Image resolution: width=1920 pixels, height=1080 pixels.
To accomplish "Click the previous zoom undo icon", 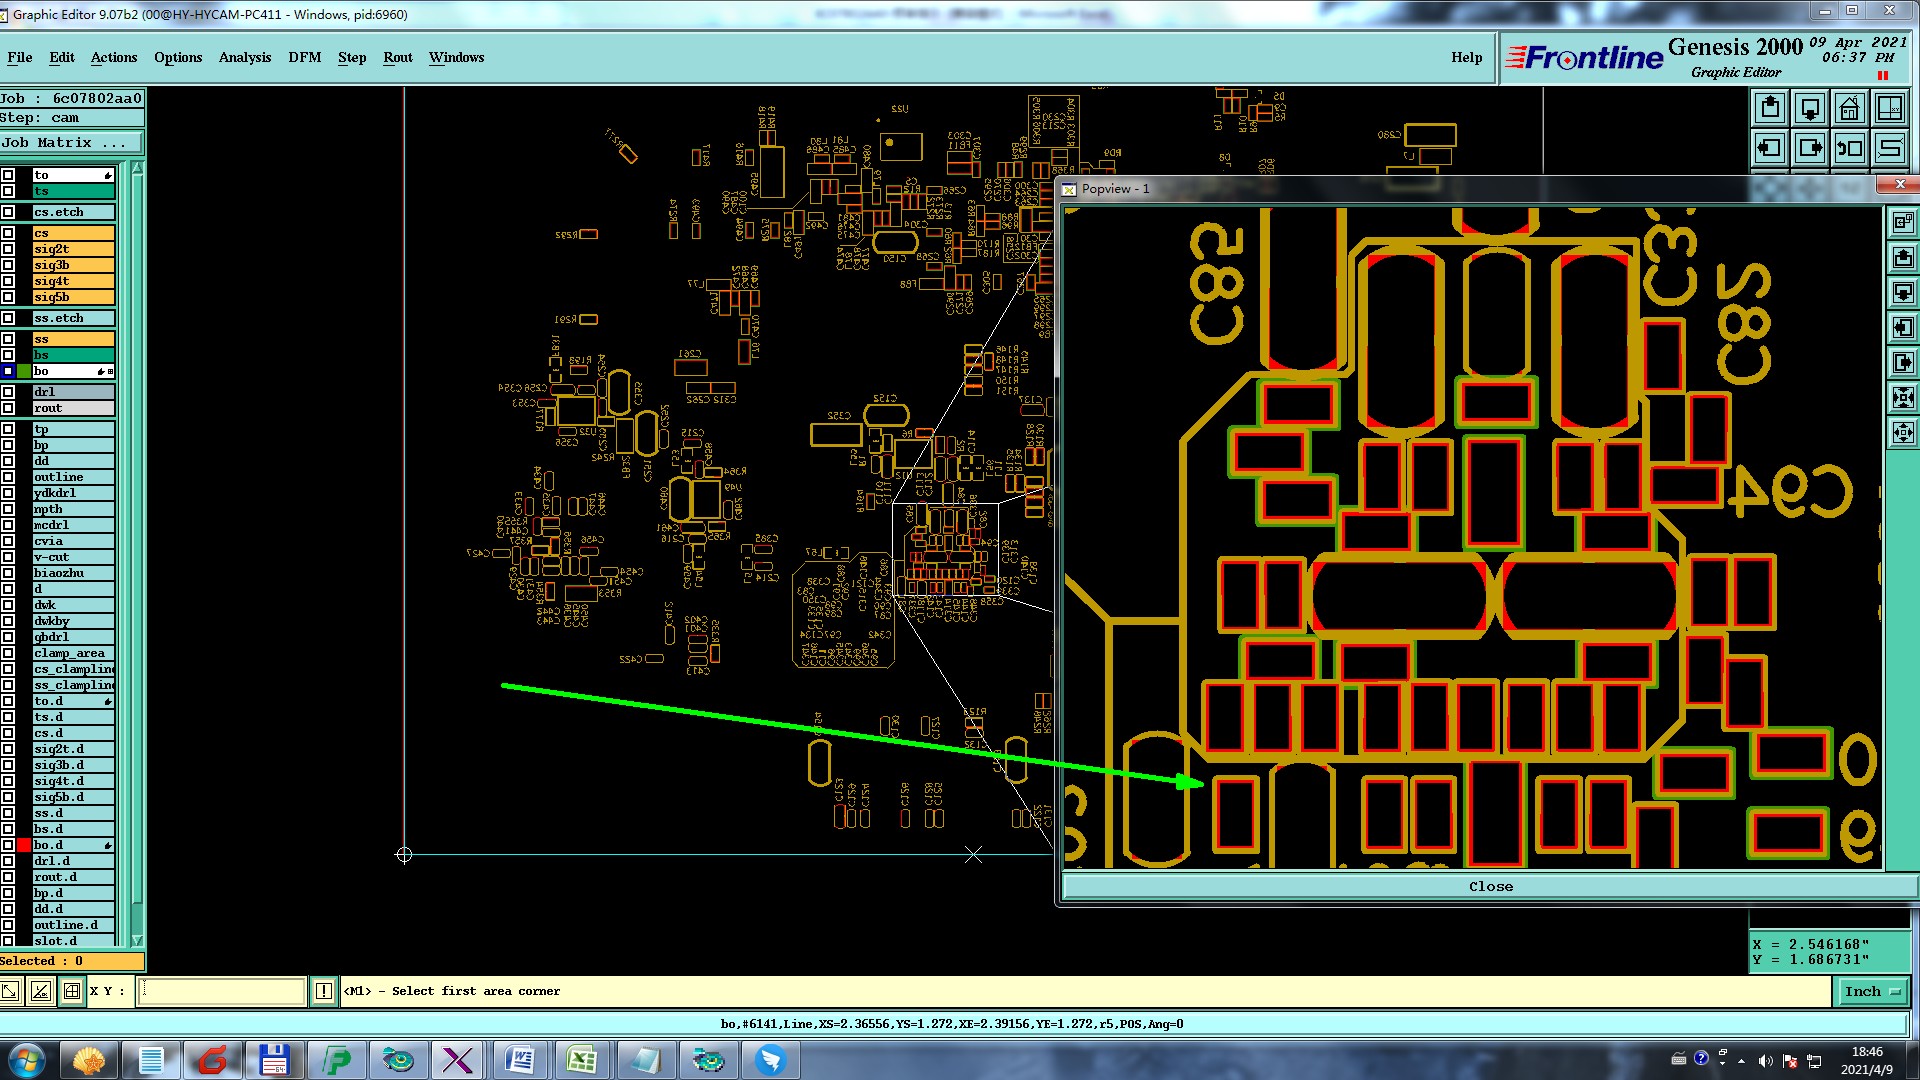I will click(x=1849, y=148).
